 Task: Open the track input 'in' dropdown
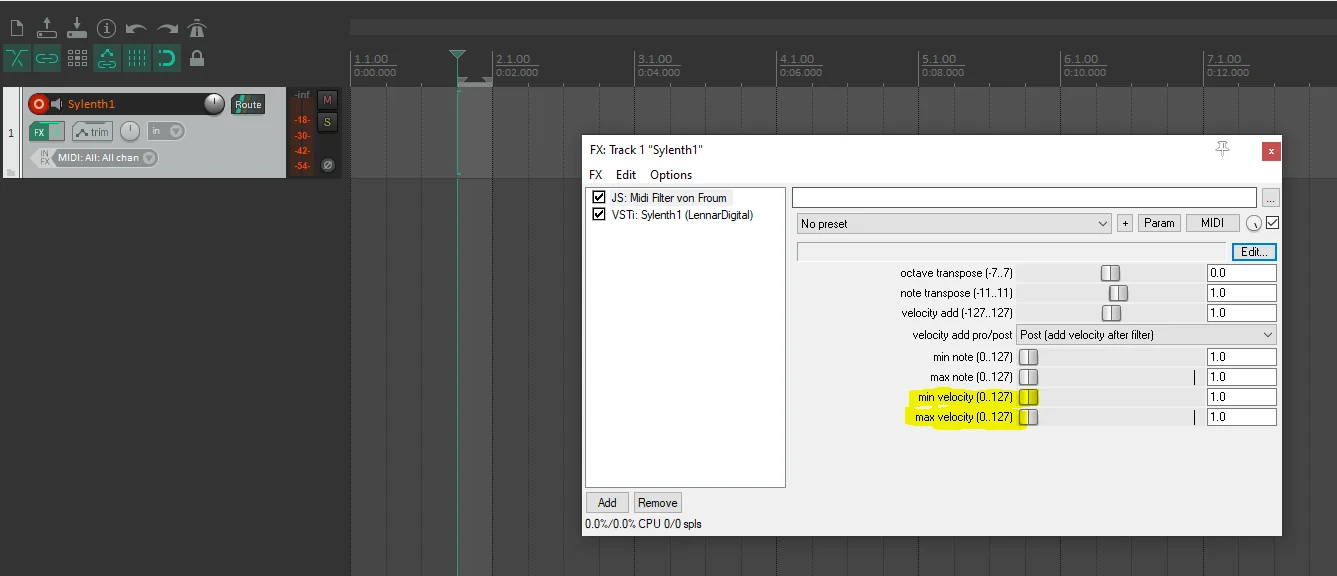166,131
